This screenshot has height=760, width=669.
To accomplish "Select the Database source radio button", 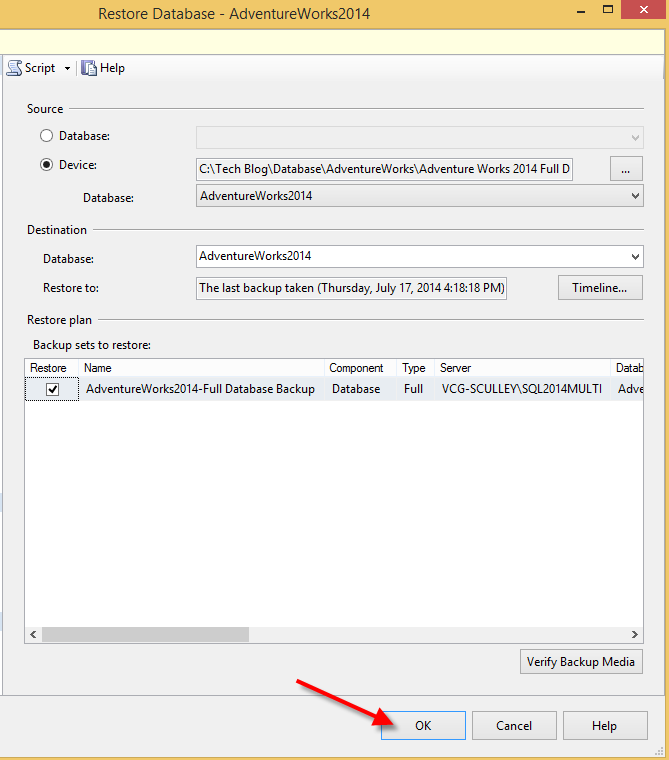I will pyautogui.click(x=47, y=136).
